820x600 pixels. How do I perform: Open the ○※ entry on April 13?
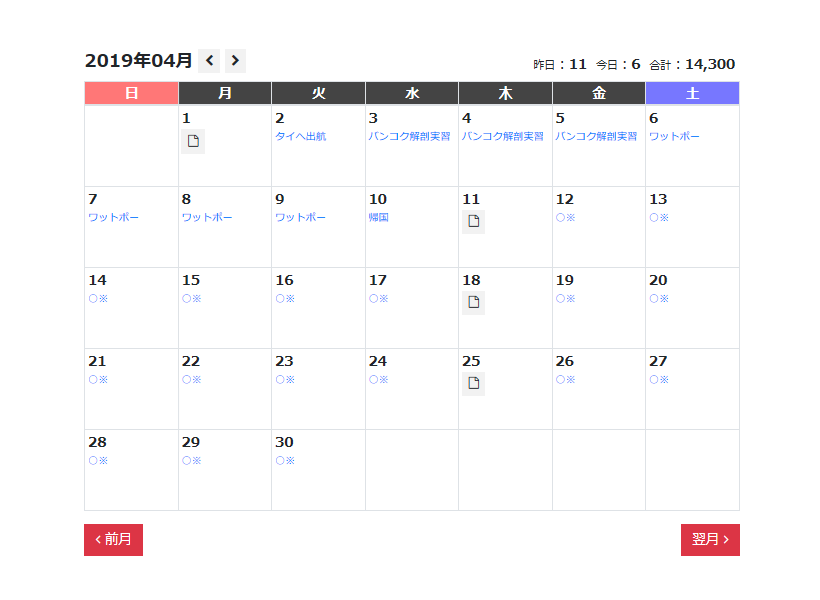click(x=659, y=218)
